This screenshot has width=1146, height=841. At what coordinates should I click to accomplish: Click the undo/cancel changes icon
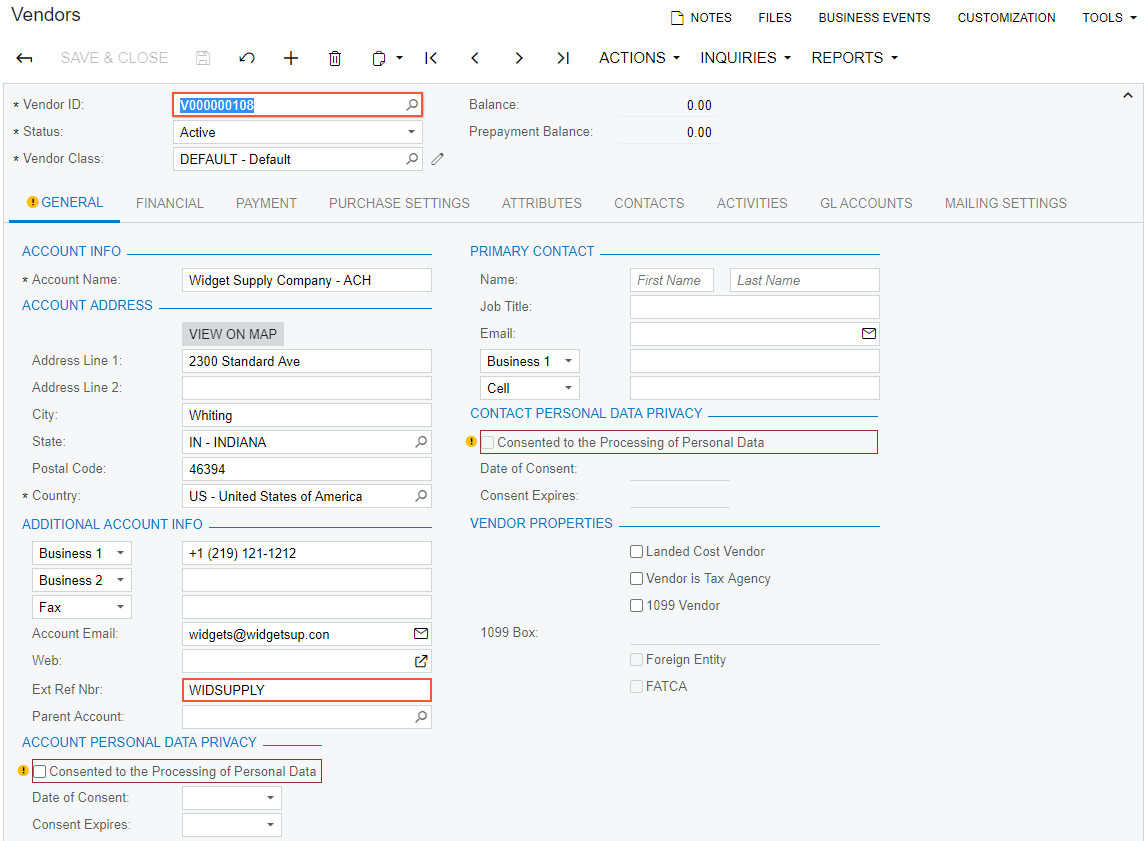(x=247, y=58)
